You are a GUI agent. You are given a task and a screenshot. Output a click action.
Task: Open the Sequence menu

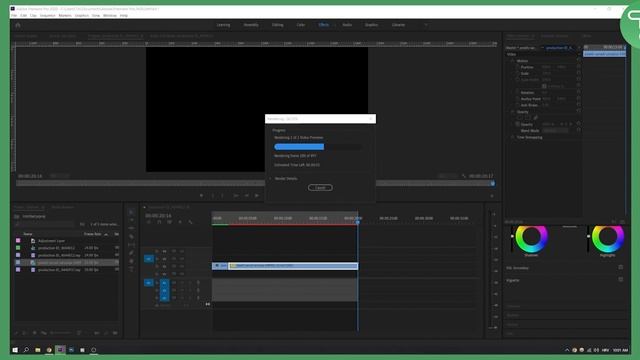(x=47, y=16)
